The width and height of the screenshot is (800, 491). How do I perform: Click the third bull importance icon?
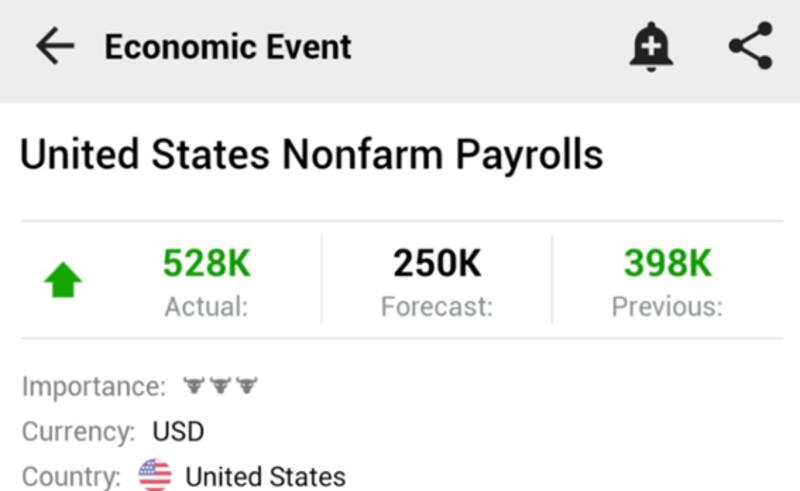246,385
